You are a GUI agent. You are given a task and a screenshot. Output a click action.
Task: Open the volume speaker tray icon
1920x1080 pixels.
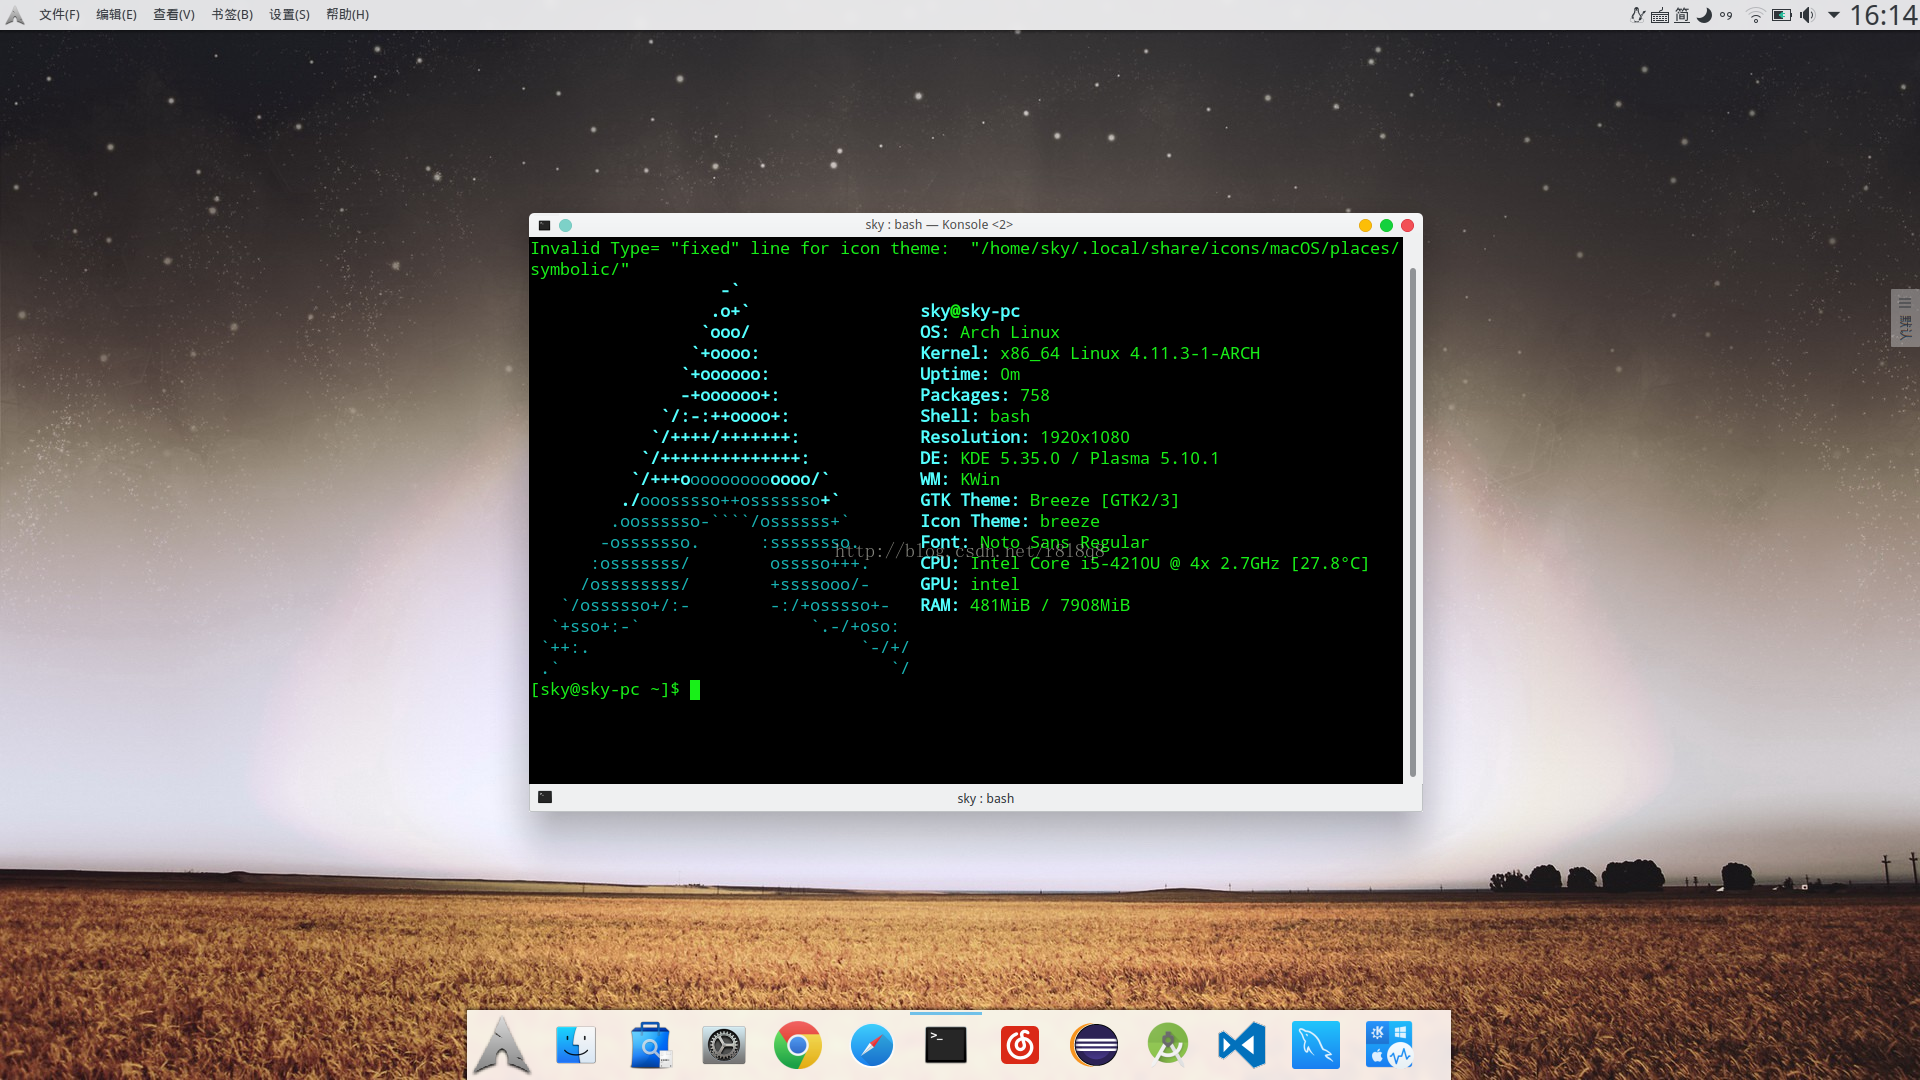pos(1807,15)
